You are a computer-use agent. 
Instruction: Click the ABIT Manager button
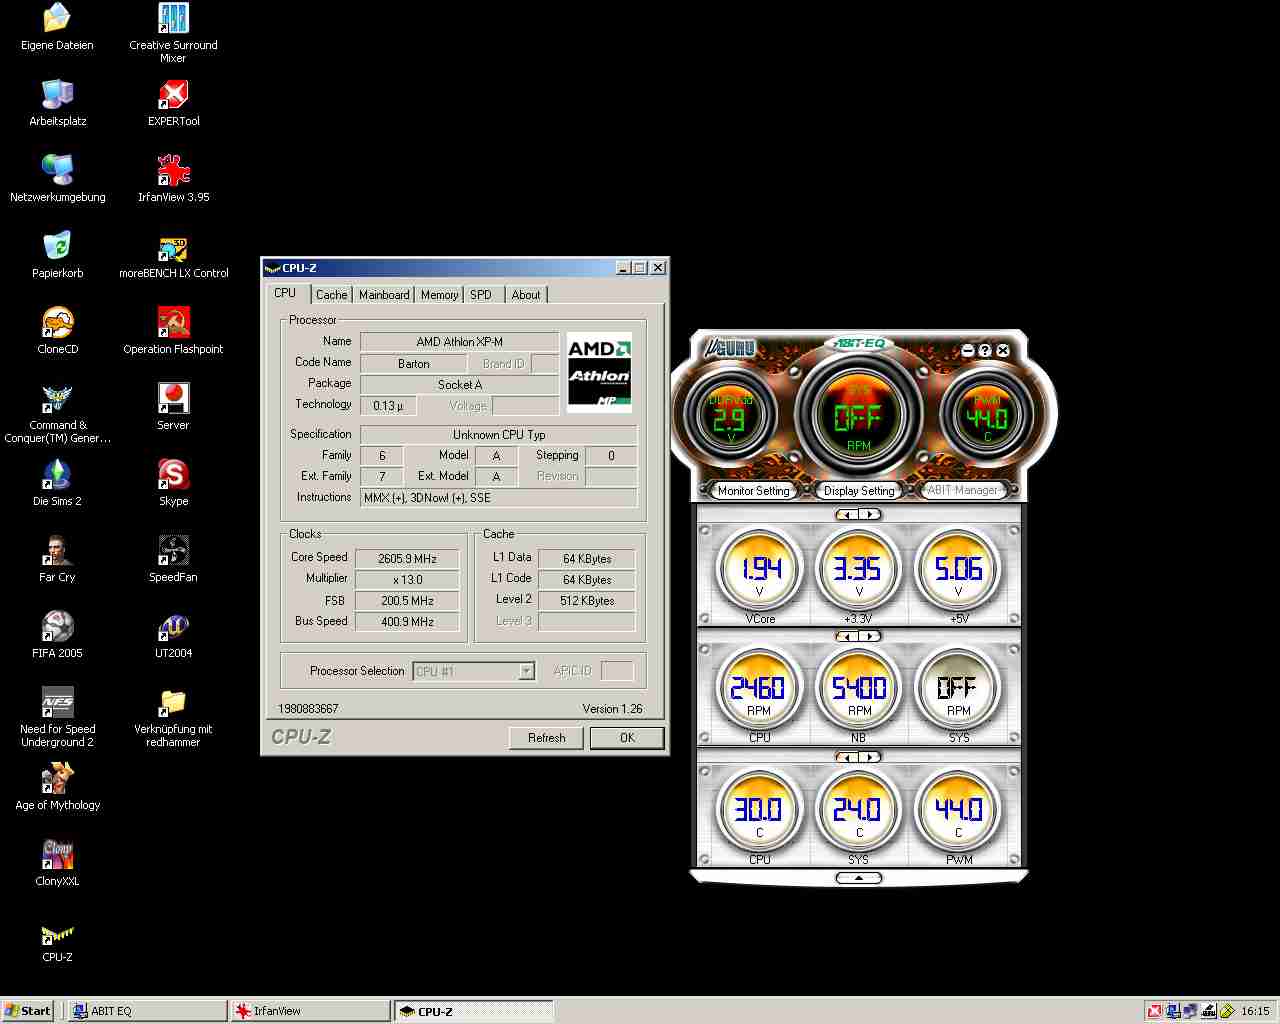pos(962,490)
